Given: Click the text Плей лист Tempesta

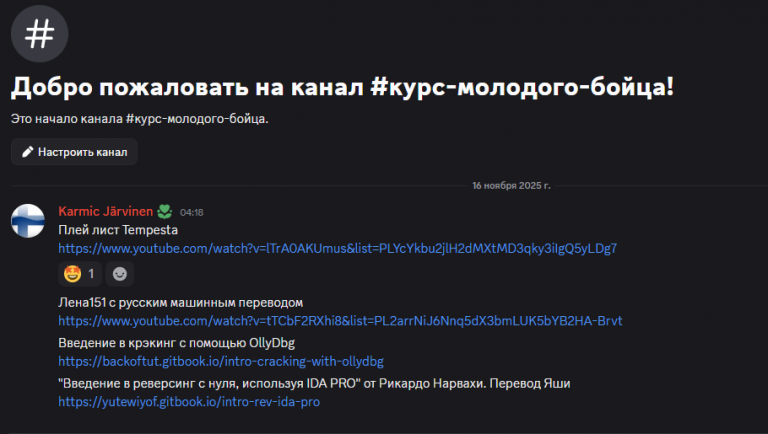Looking at the screenshot, I should coord(118,230).
